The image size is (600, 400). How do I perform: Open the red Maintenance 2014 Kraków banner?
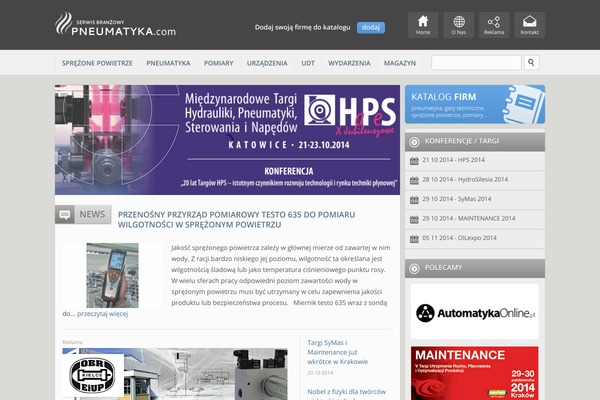pos(475,373)
